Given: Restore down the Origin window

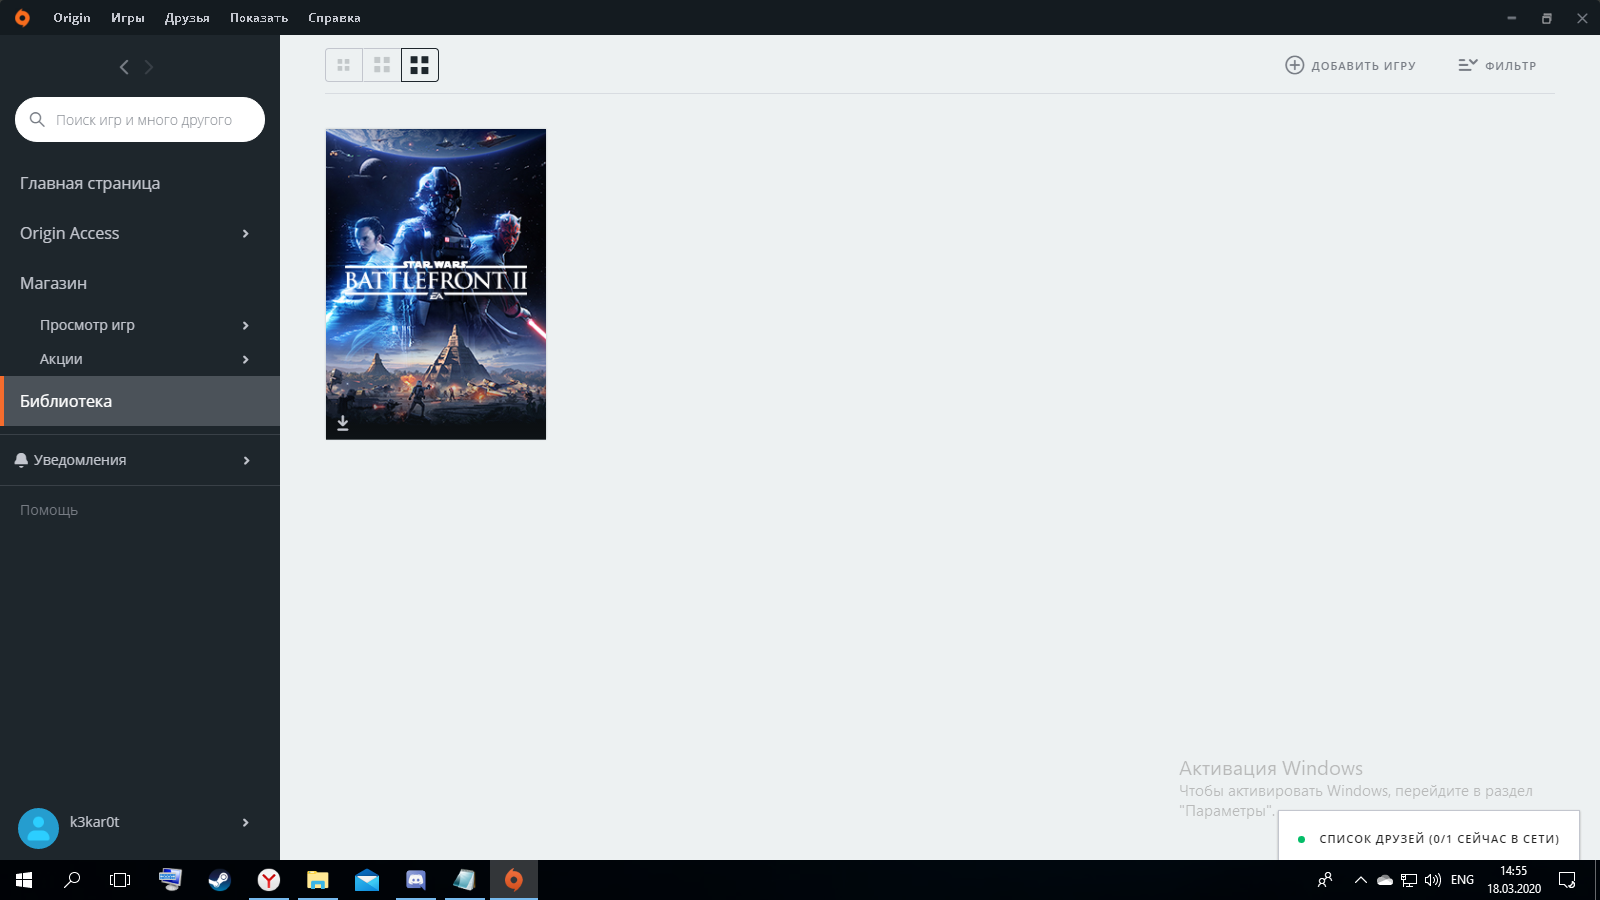Looking at the screenshot, I should tap(1547, 18).
